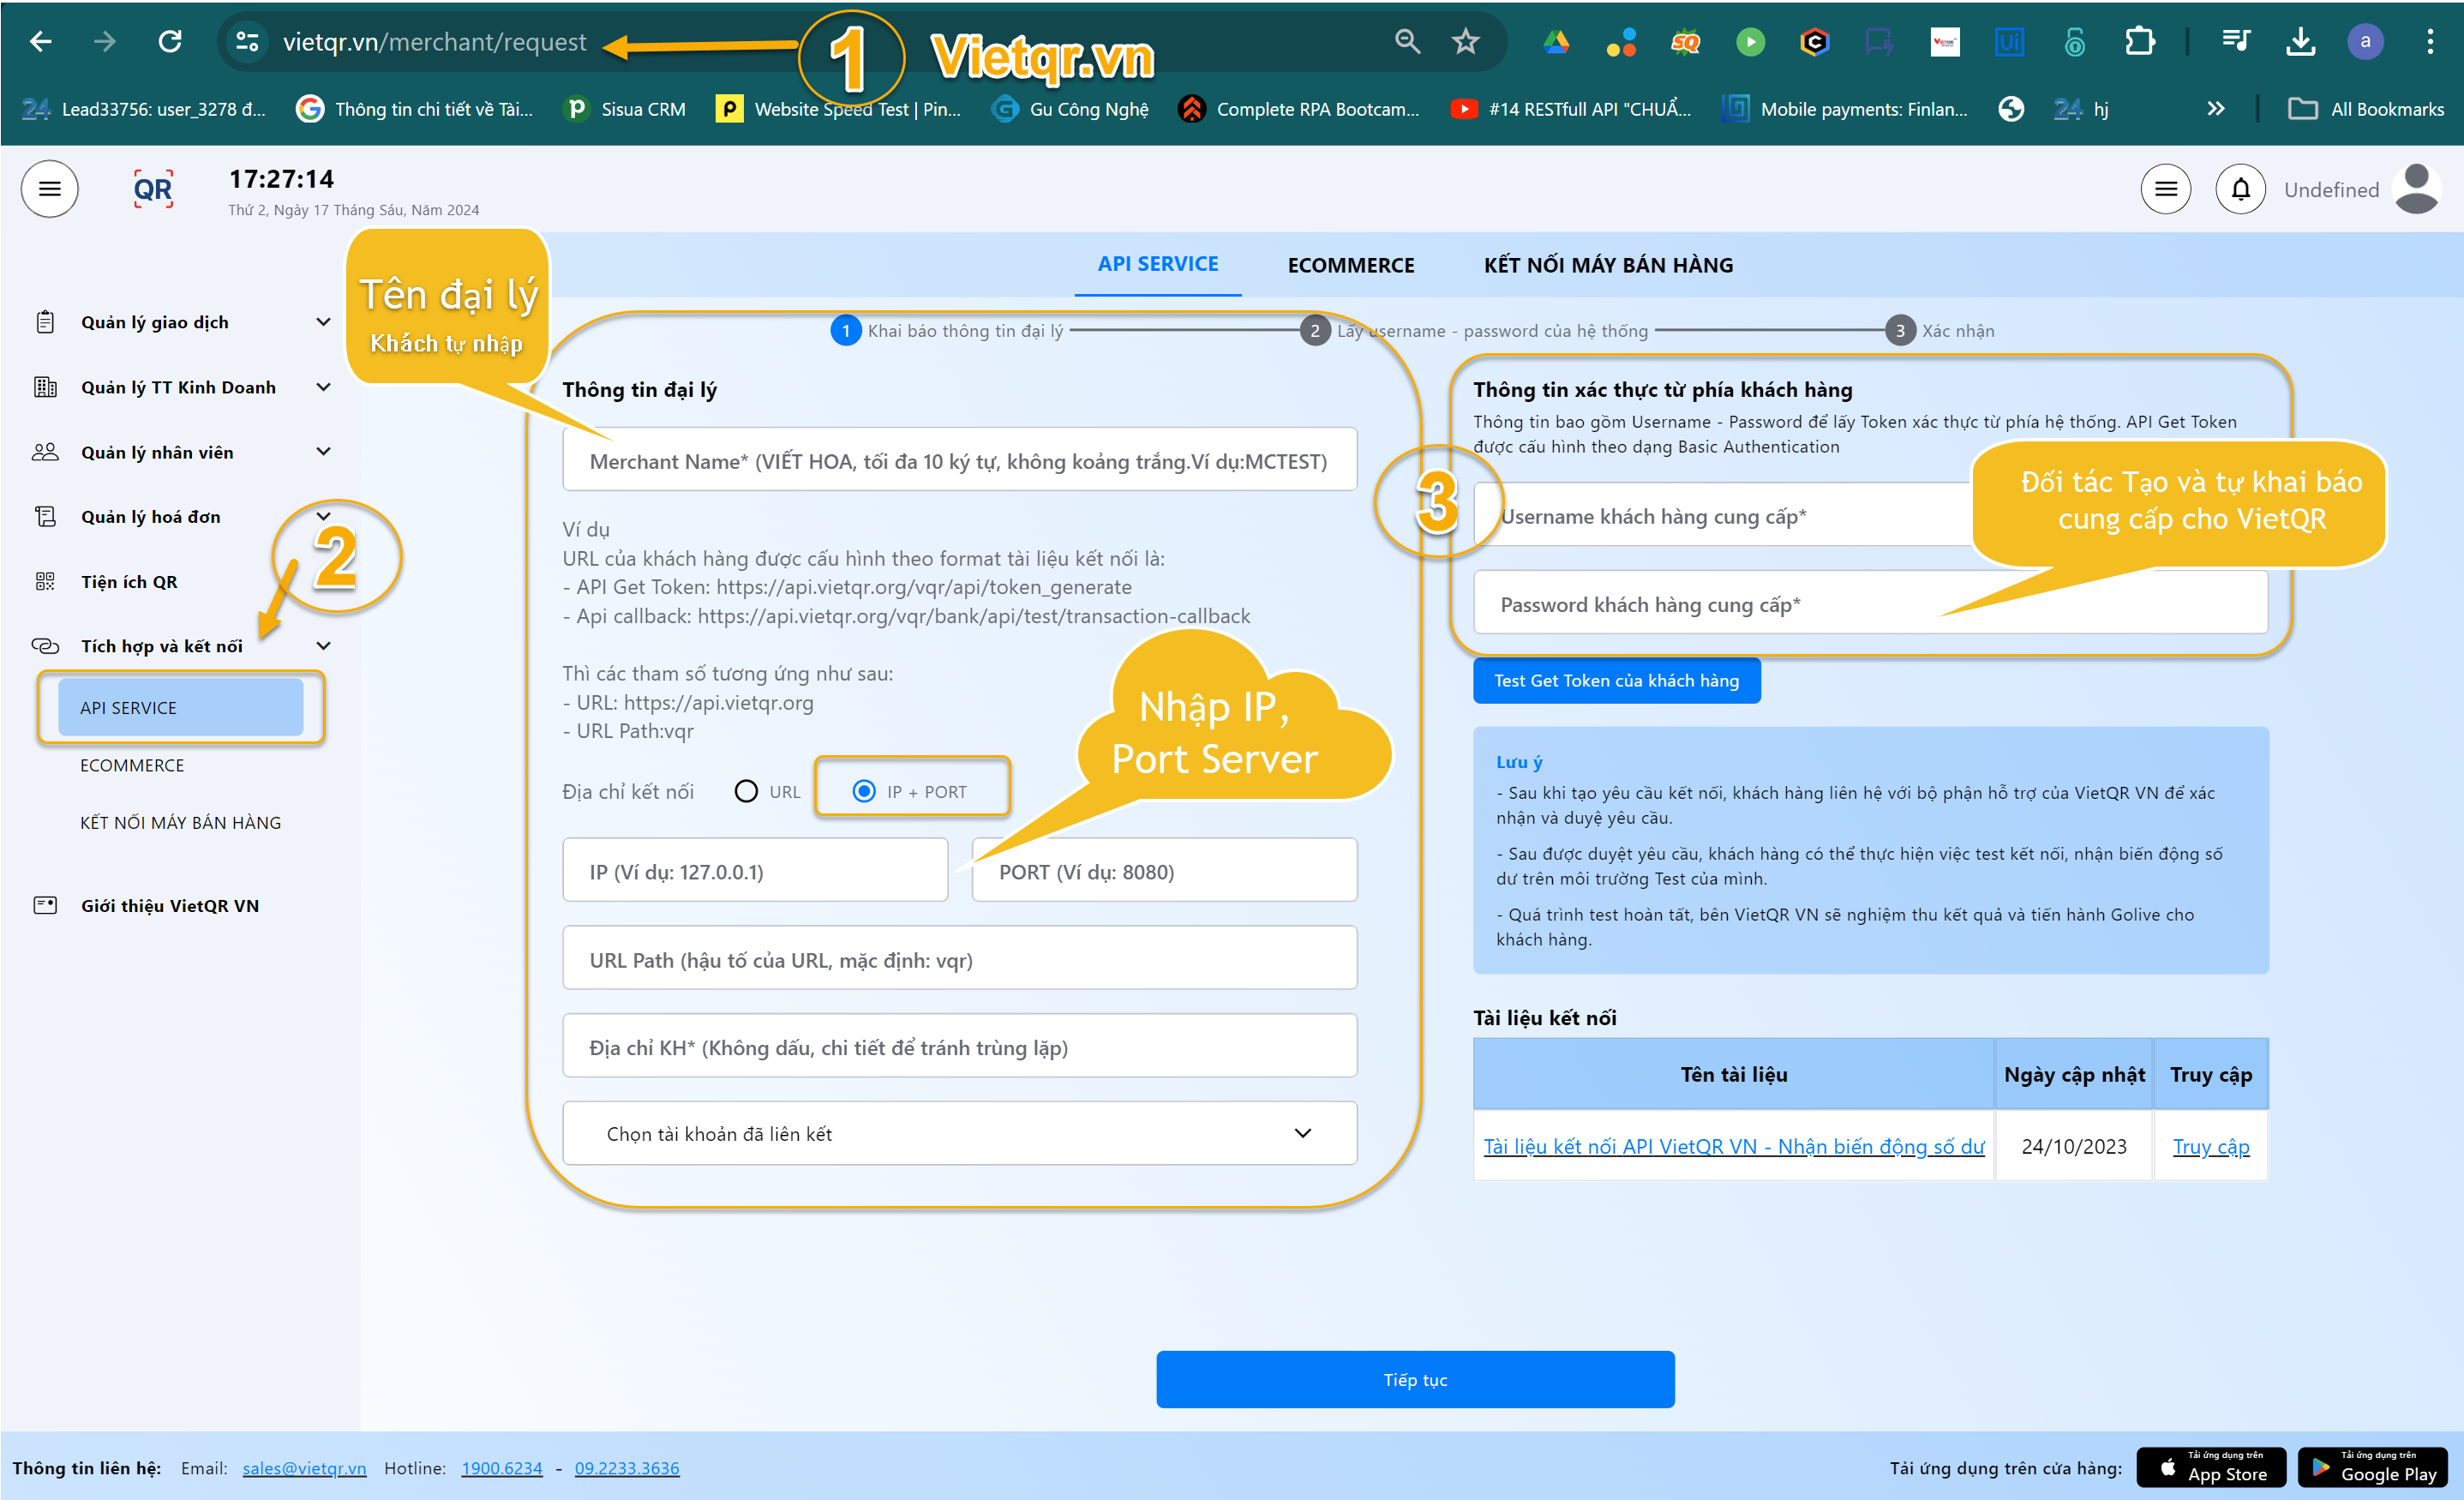Click the user profile avatar
2464x1500 pixels.
(2416, 189)
